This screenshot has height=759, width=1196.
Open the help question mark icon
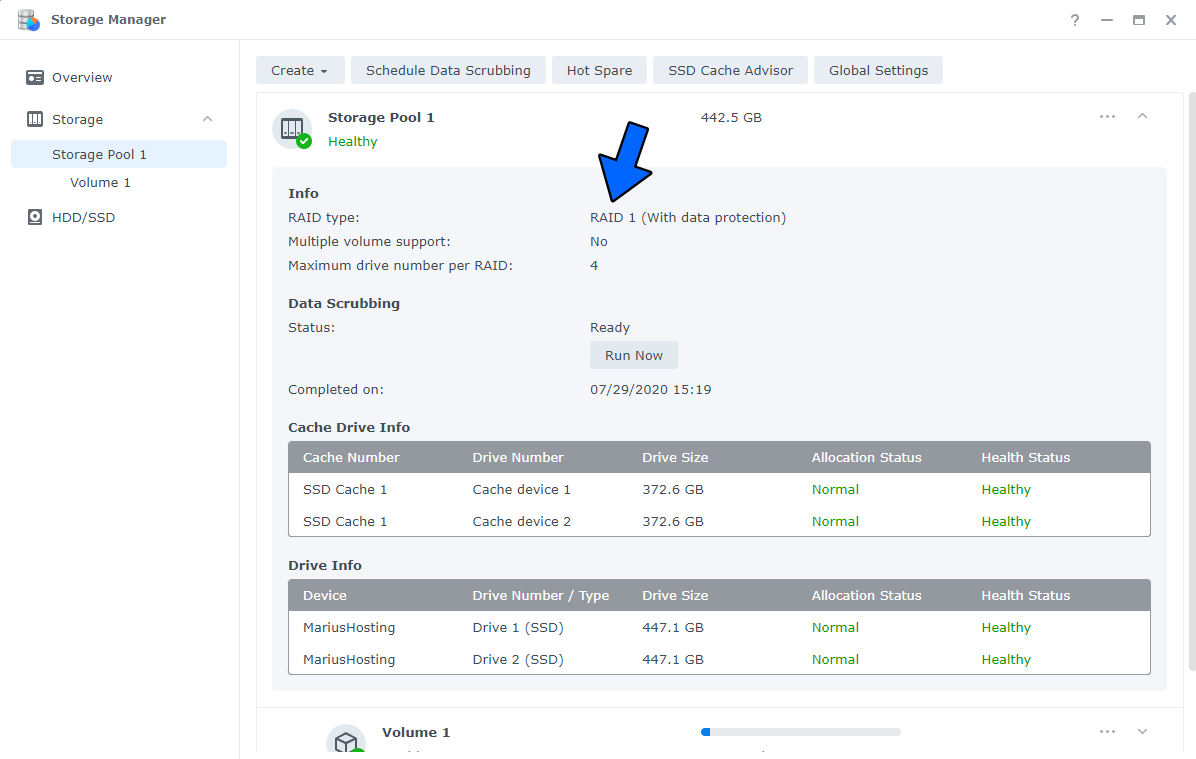coord(1074,20)
